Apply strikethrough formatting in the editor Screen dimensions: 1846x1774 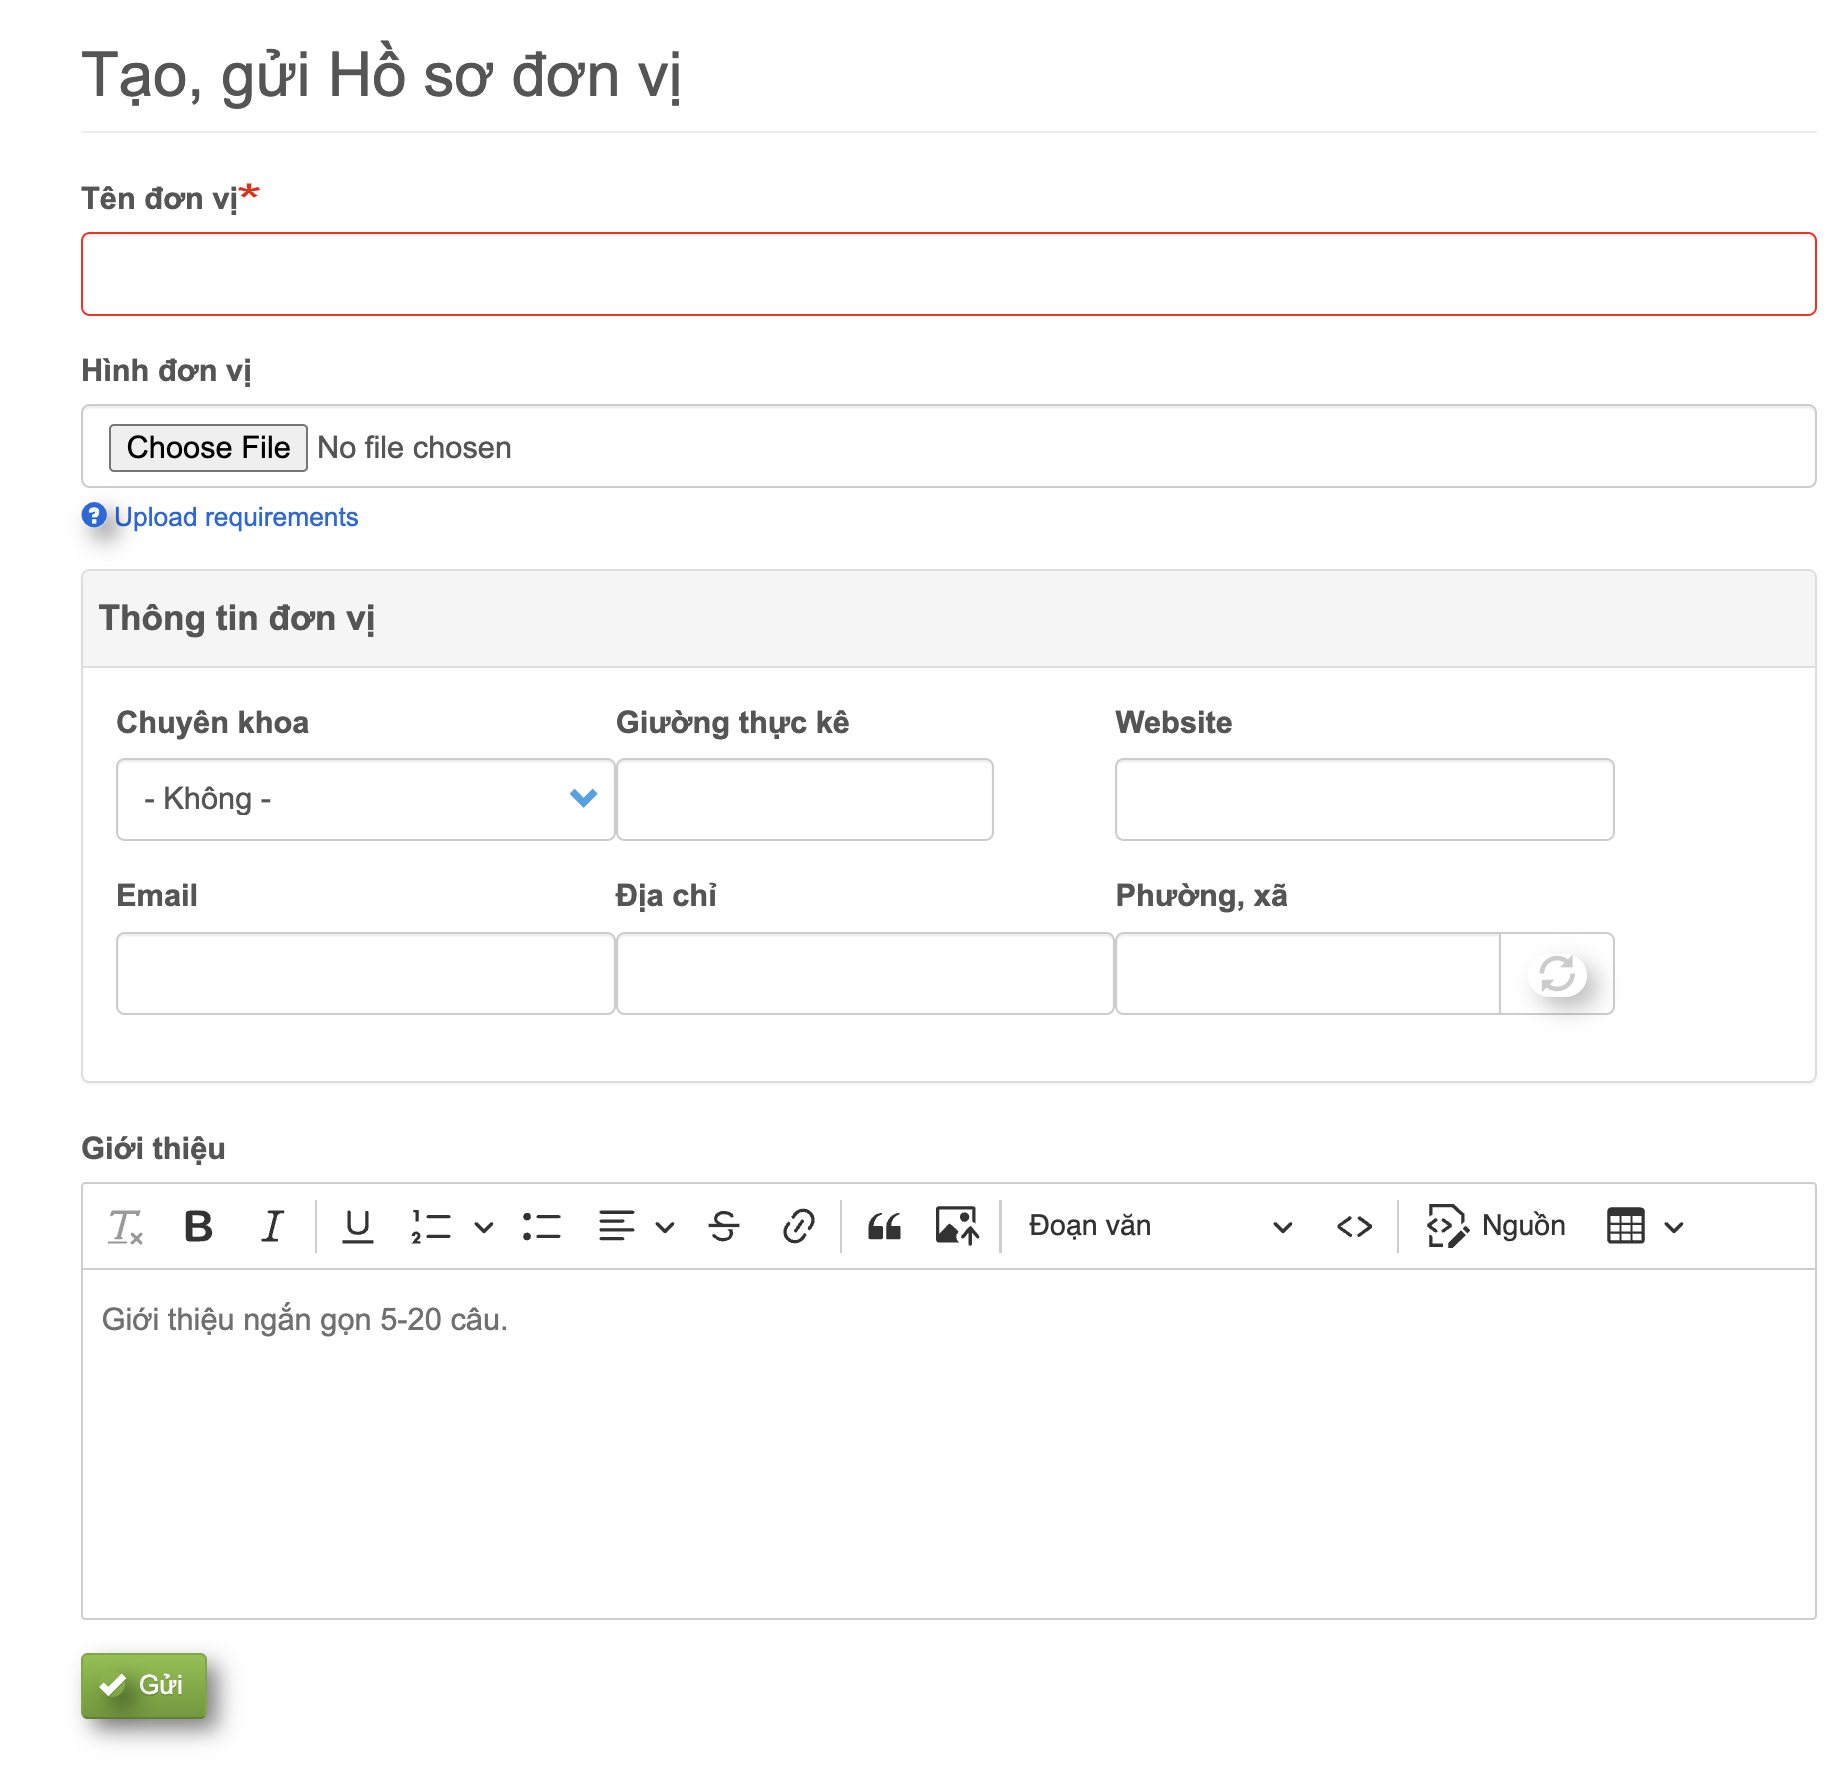(x=724, y=1226)
